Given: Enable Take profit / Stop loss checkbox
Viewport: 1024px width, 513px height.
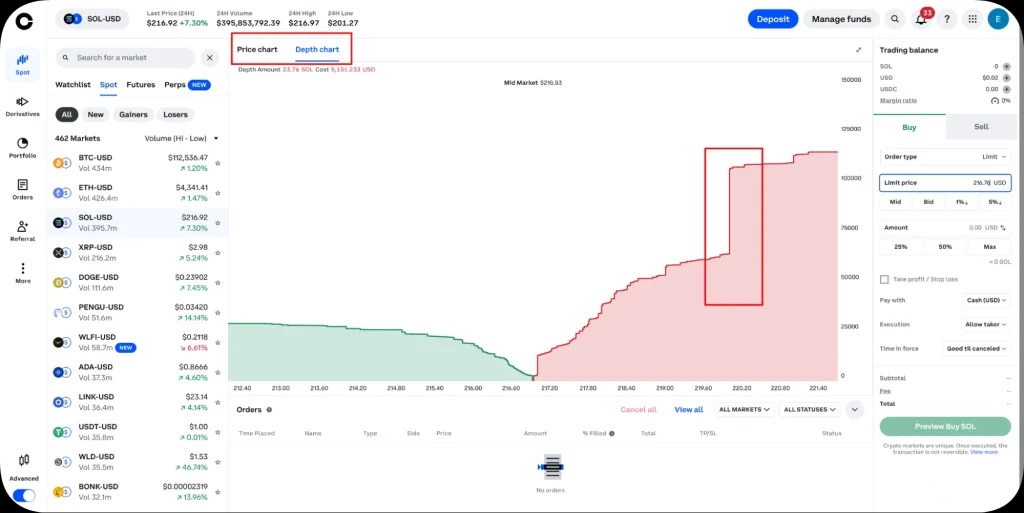Looking at the screenshot, I should click(x=884, y=279).
